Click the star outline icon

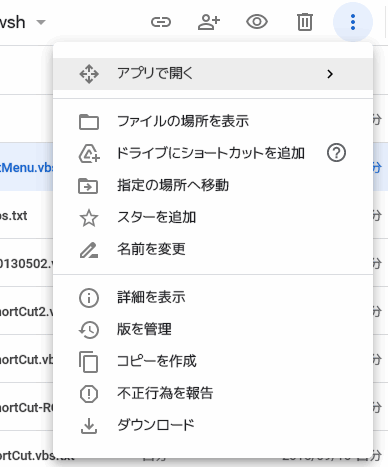tap(89, 218)
